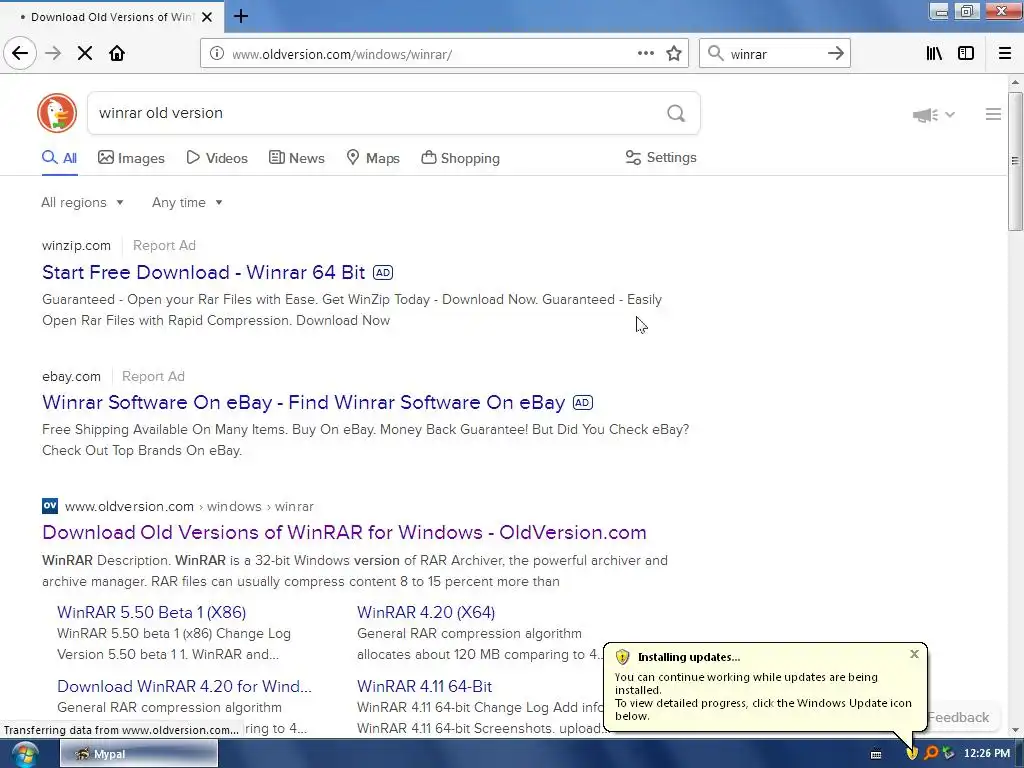Click the Windows Update shield tray icon
This screenshot has height=768, width=1024.
tap(912, 753)
